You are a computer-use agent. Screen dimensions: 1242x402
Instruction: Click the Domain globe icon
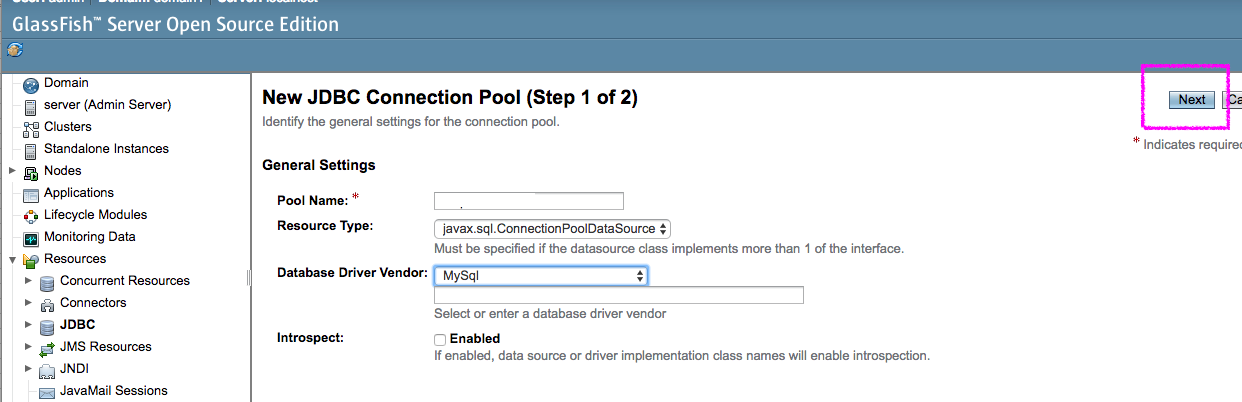coord(30,85)
